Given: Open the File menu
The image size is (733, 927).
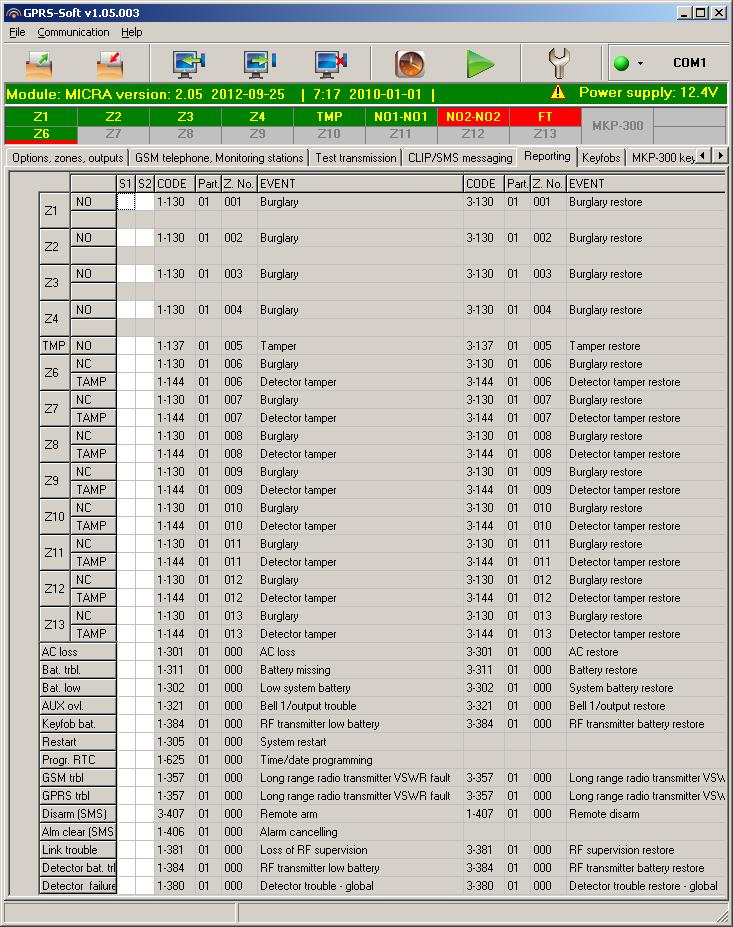Looking at the screenshot, I should point(17,32).
